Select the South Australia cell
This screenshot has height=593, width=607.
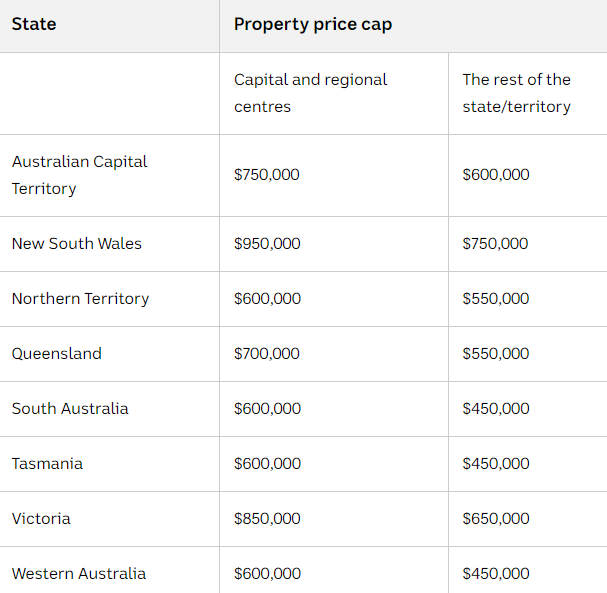point(70,409)
